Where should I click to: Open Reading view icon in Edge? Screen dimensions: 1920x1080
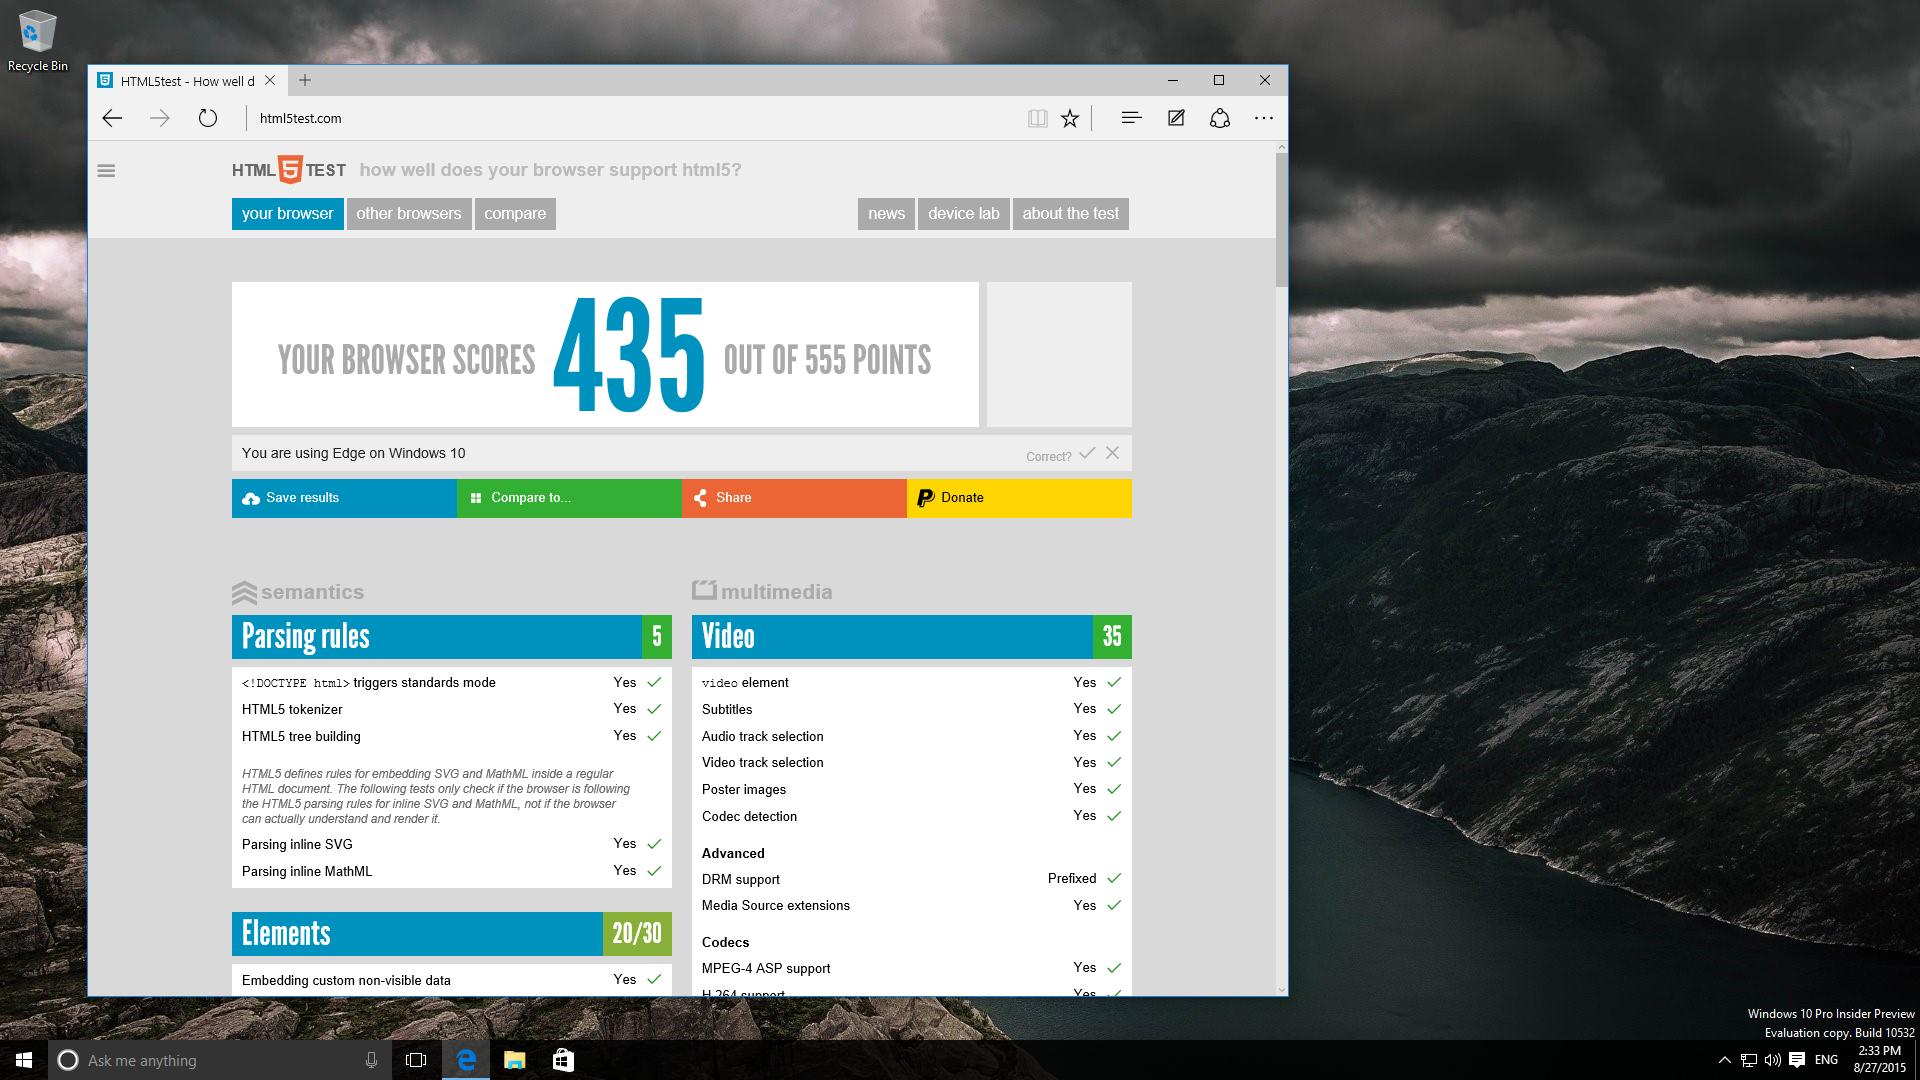[x=1038, y=118]
